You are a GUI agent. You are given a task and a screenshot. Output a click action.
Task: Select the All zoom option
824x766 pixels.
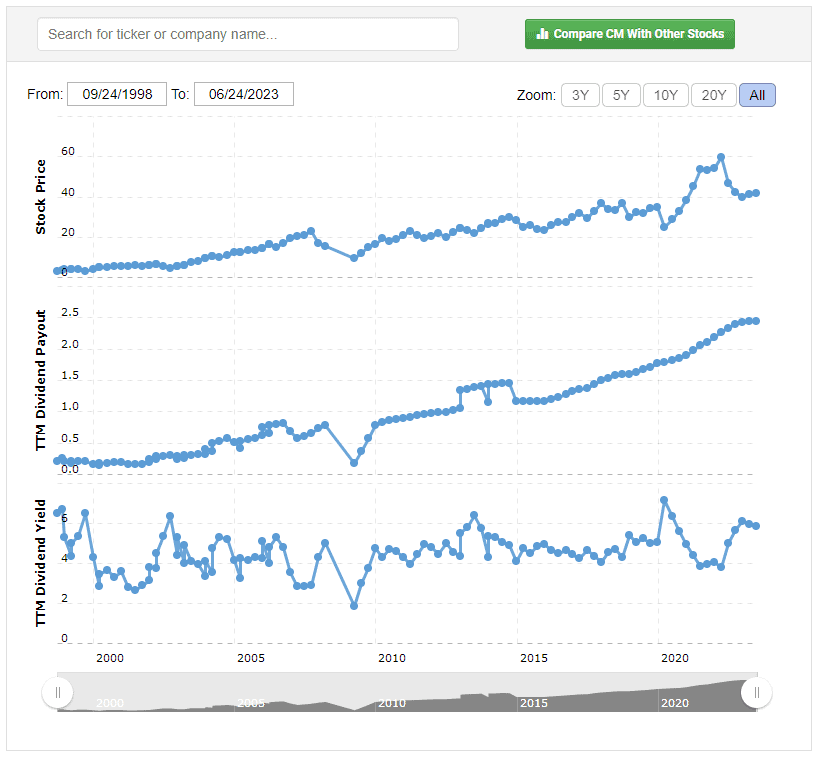click(757, 95)
